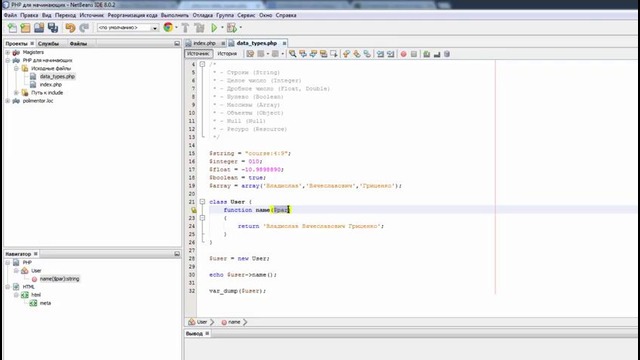Click the Chrome browser icon in toolbar

(168, 27)
